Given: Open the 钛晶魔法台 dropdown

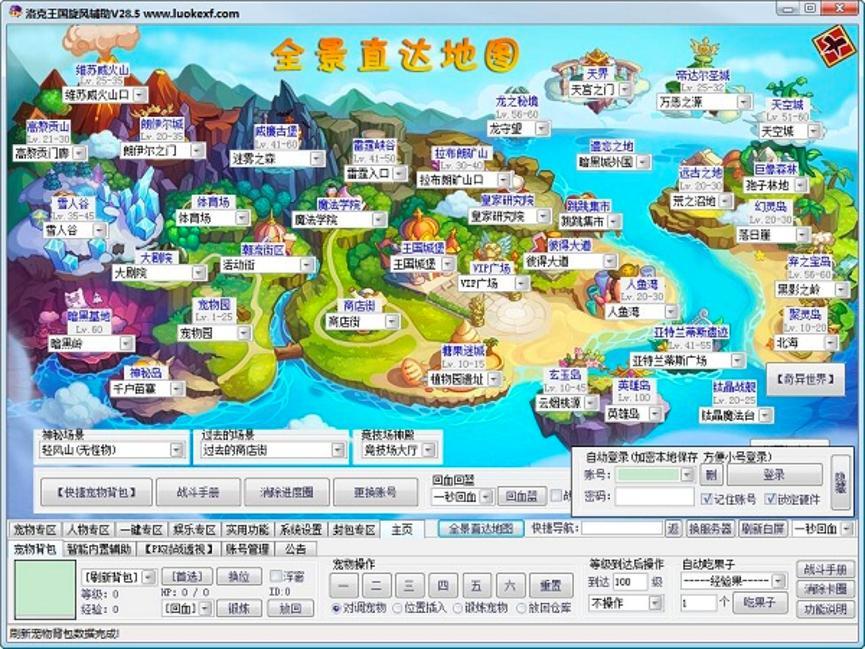Looking at the screenshot, I should [765, 416].
